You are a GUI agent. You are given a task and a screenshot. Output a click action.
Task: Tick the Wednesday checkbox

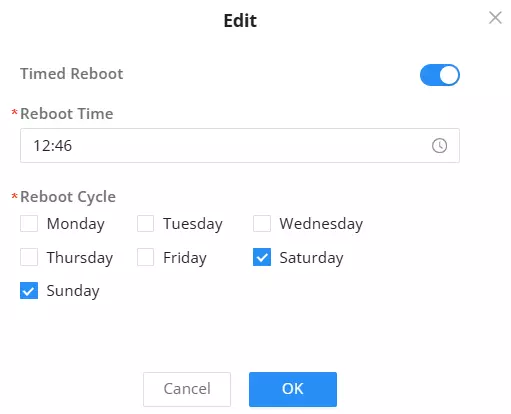click(x=262, y=223)
